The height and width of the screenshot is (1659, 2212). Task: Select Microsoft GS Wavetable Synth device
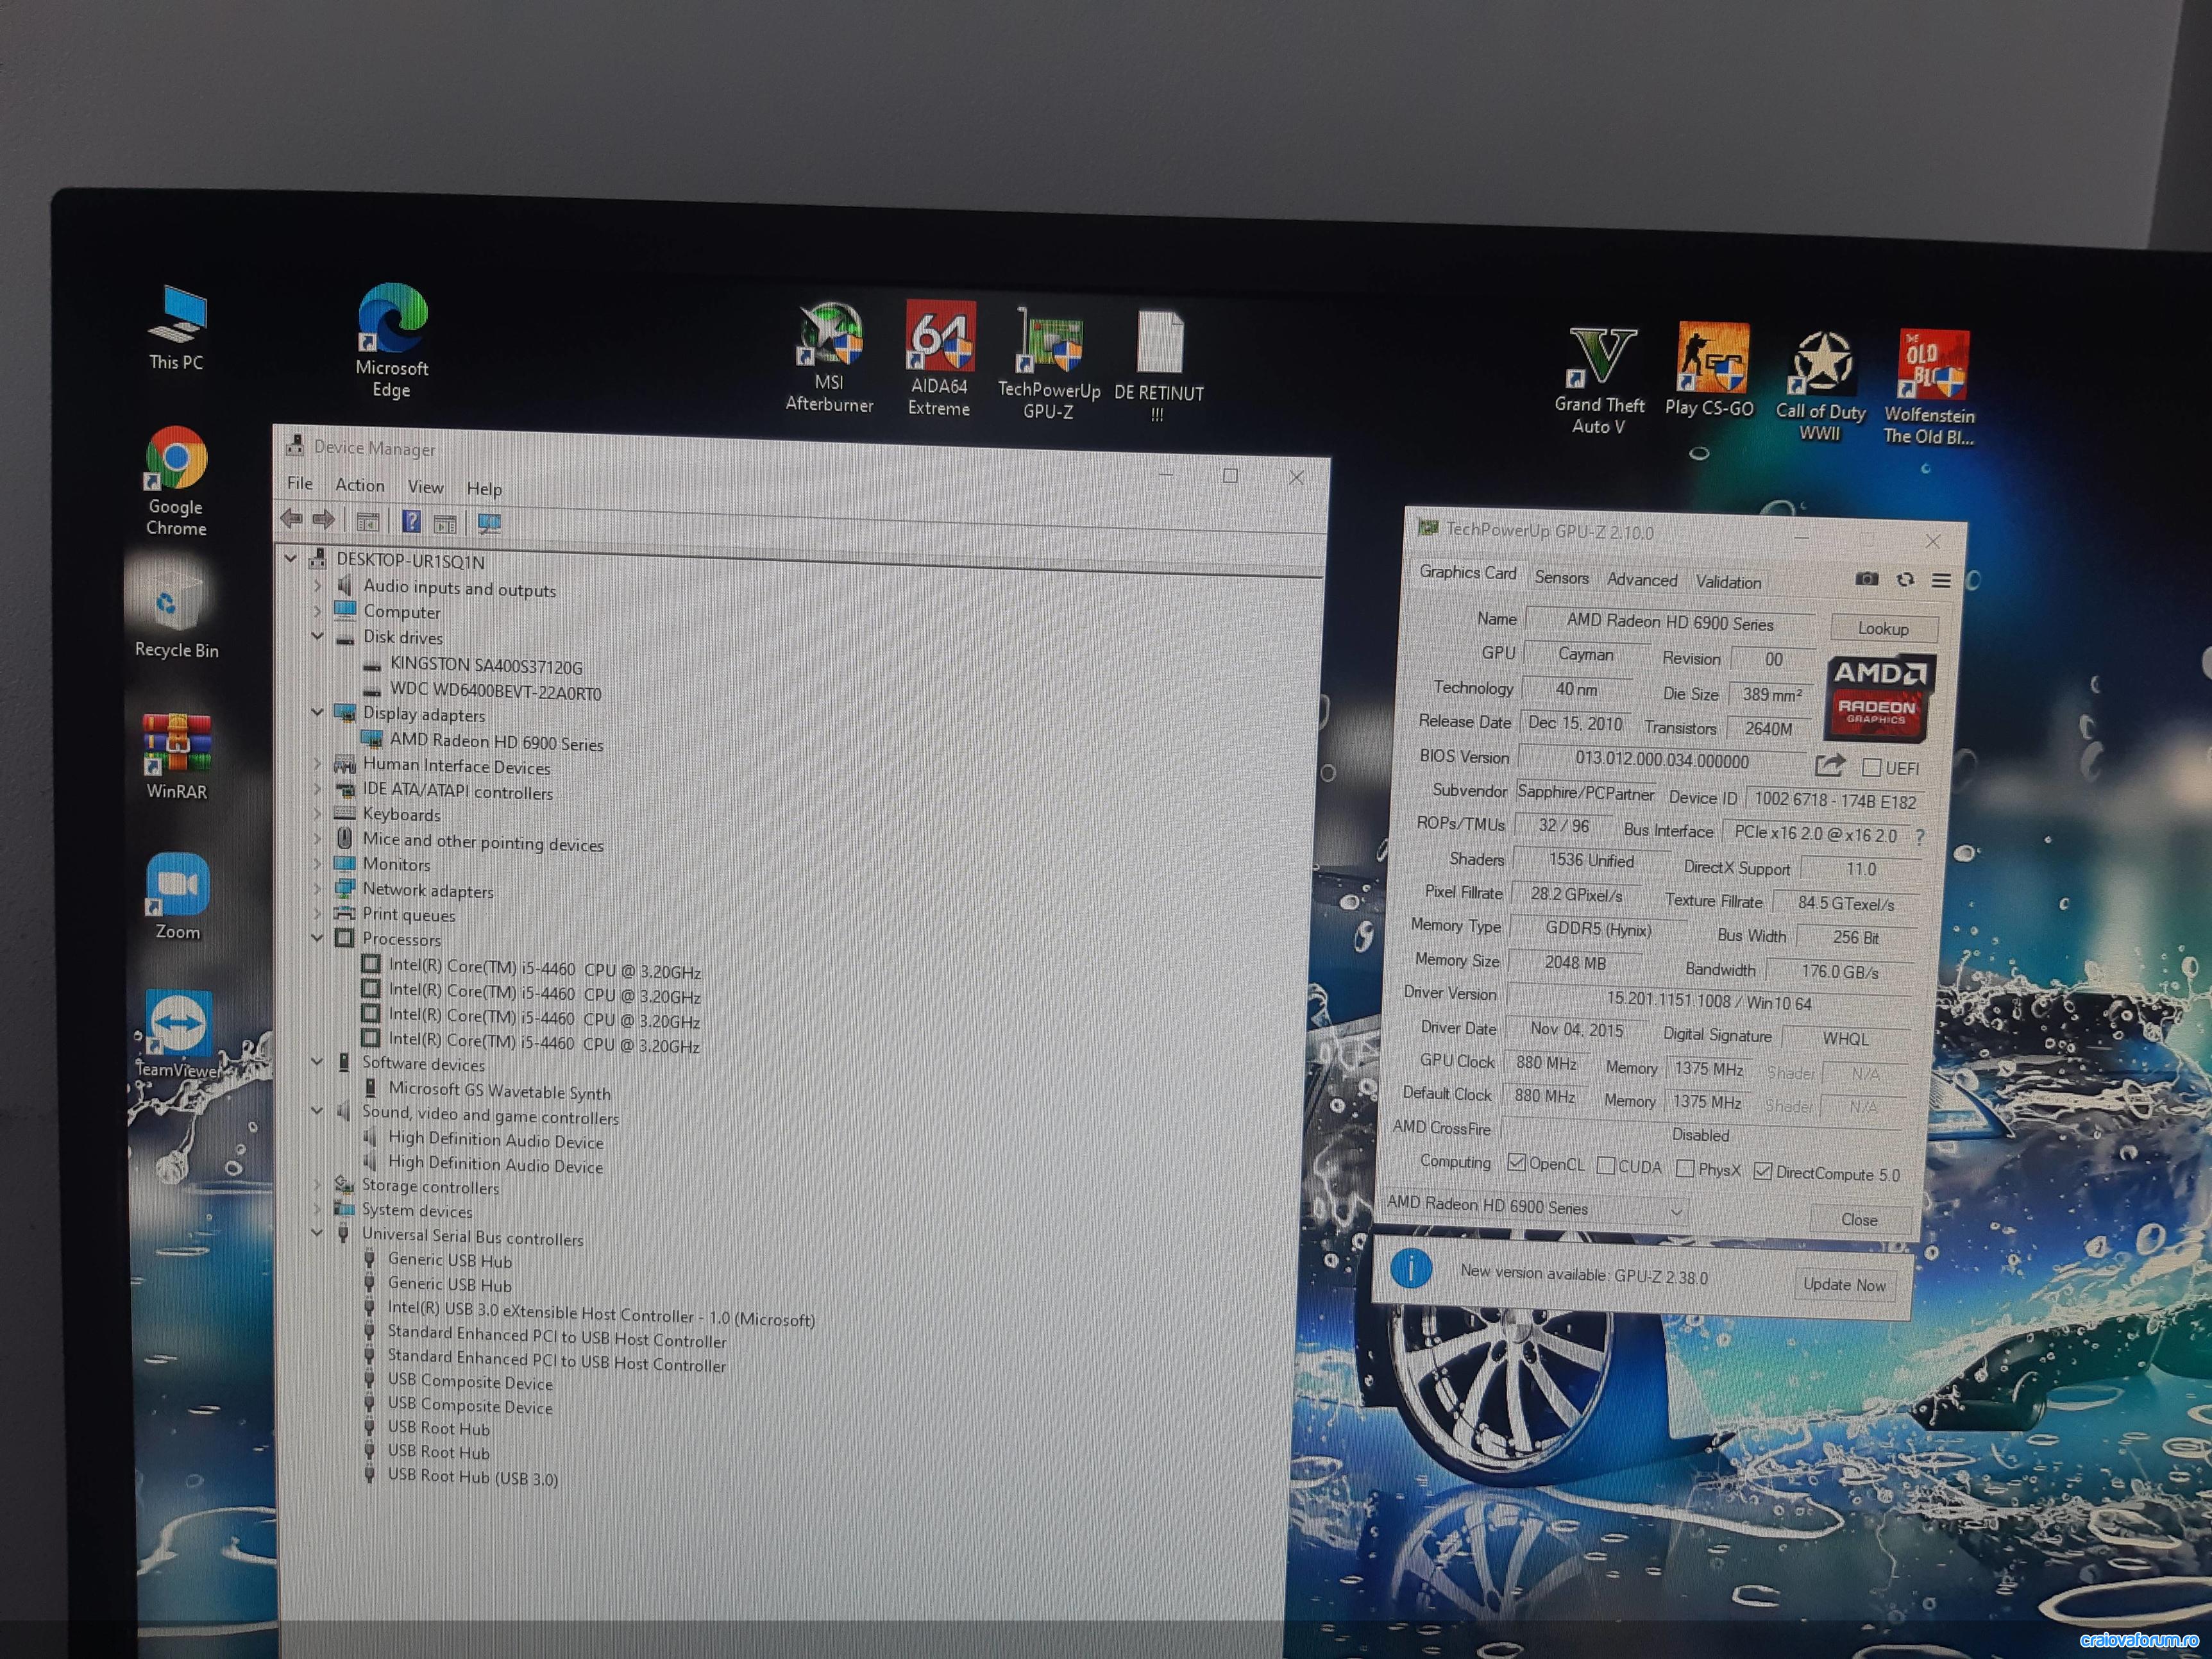[499, 1090]
